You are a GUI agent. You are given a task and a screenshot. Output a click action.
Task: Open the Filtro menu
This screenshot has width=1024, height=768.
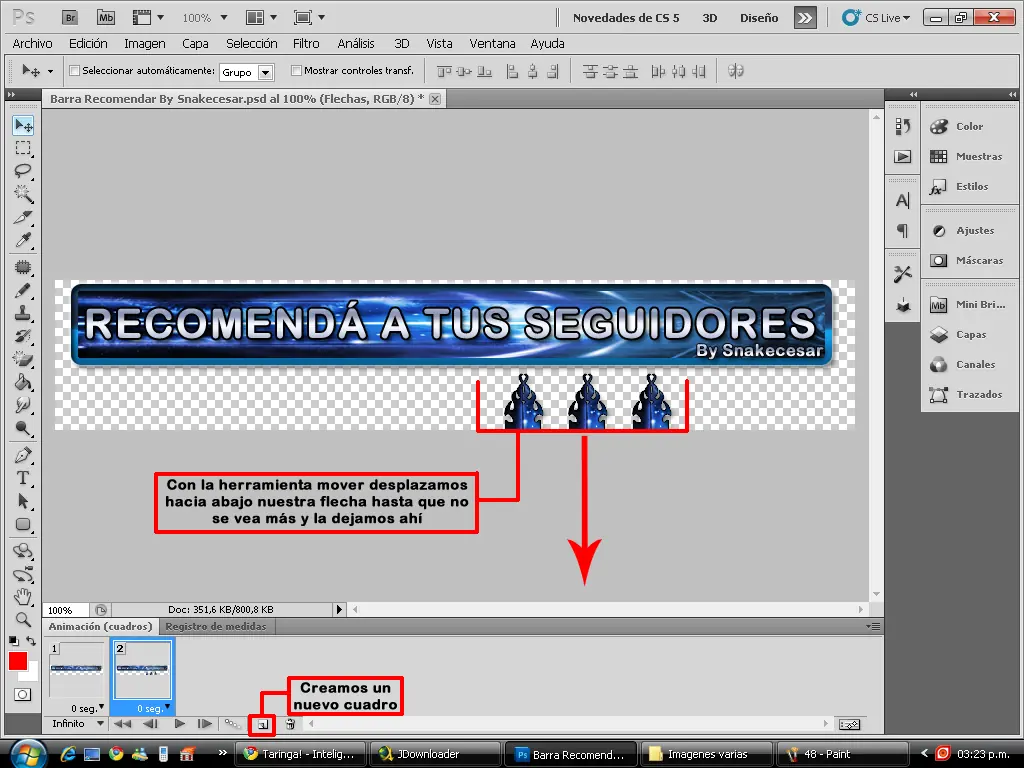click(306, 44)
